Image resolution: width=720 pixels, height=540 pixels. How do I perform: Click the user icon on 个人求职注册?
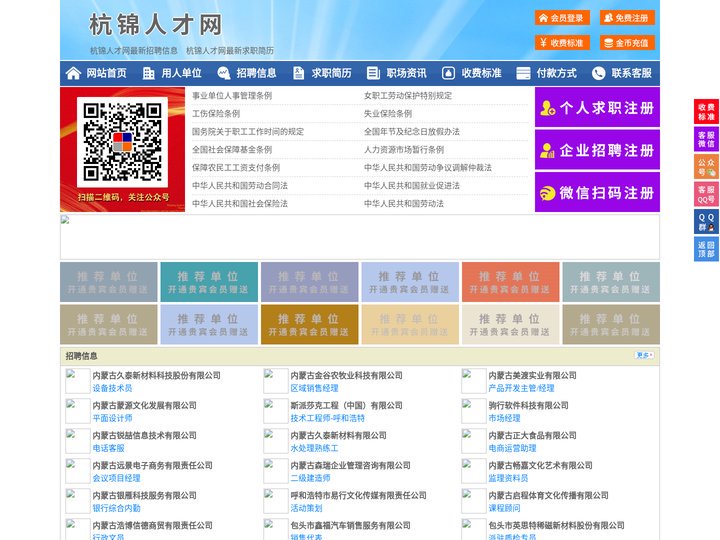547,108
